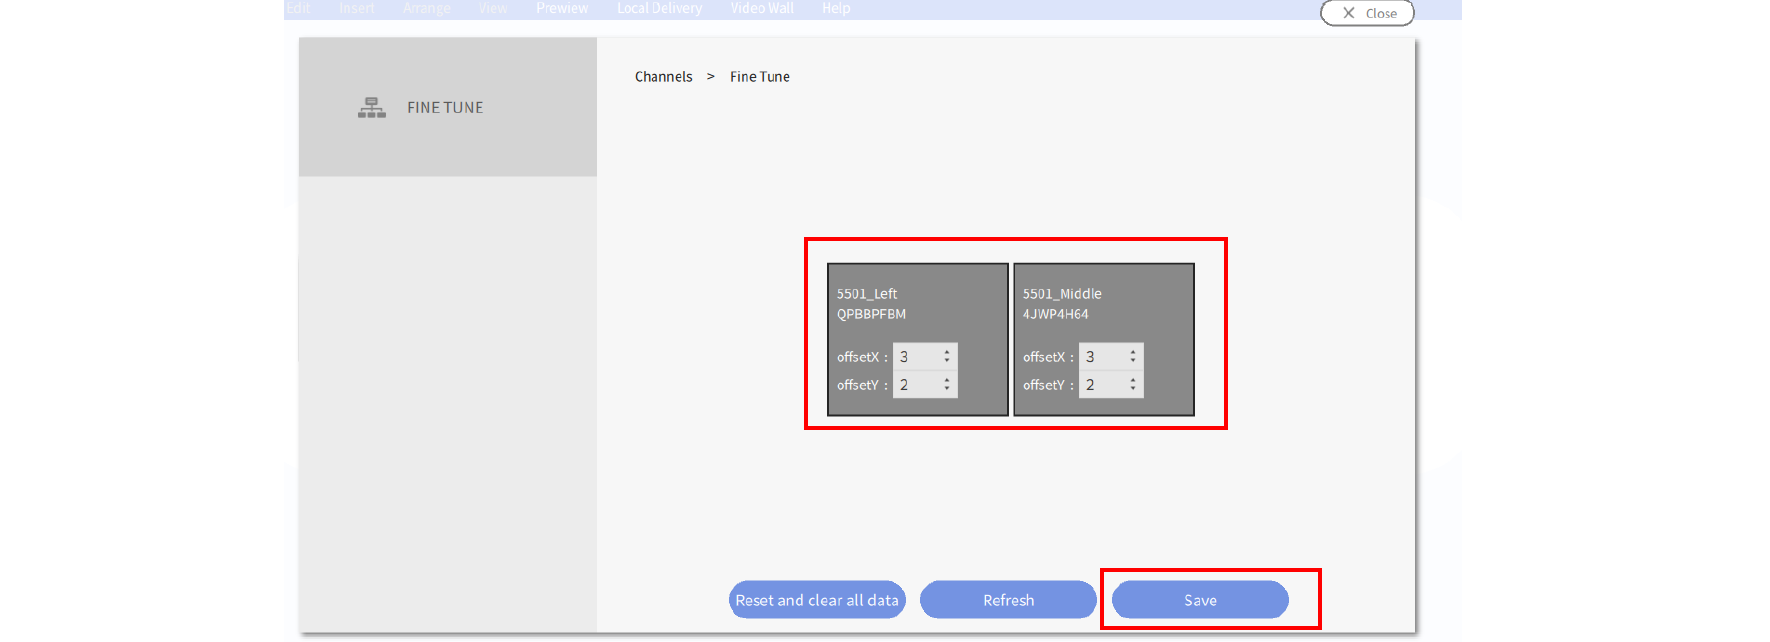Image resolution: width=1770 pixels, height=642 pixels.
Task: Click the offsetY input field of 5501_Middle
Action: 1102,385
